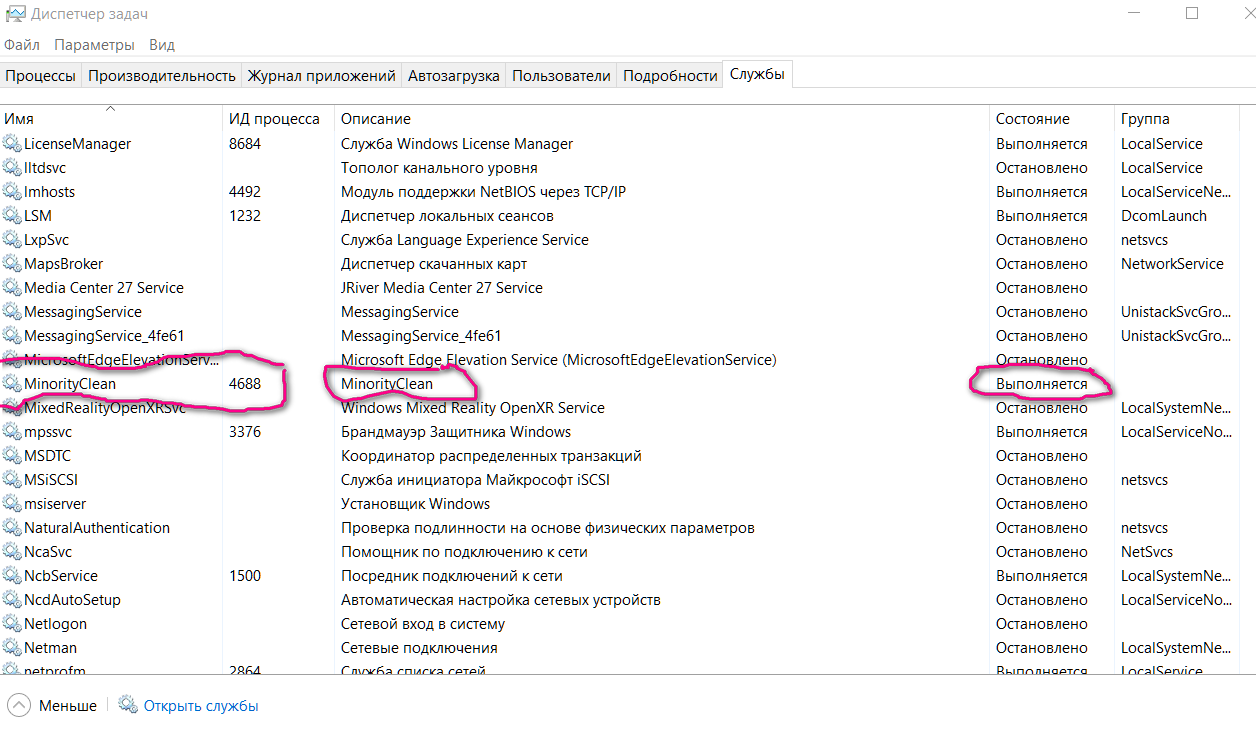This screenshot has width=1256, height=730.
Task: Click the Открыть службы link
Action: coord(201,706)
